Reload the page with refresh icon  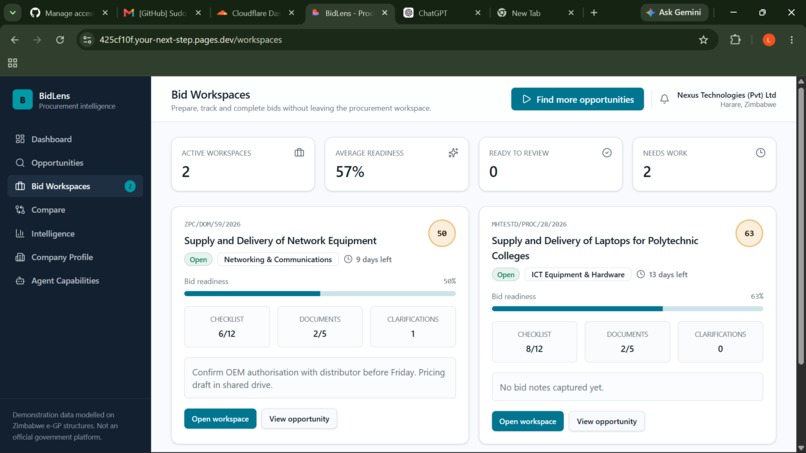tap(60, 40)
